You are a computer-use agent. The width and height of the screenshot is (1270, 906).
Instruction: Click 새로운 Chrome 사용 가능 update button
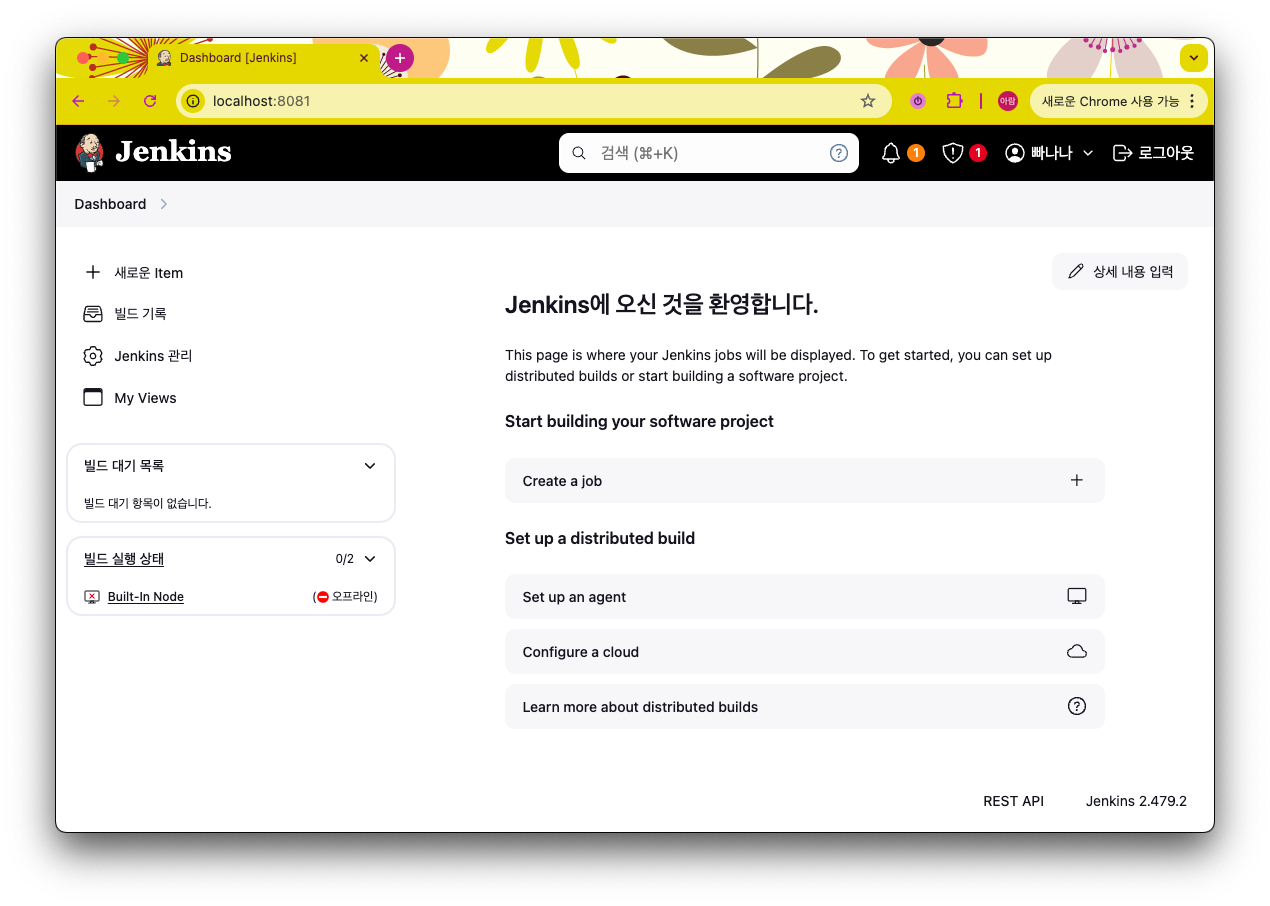[1110, 101]
